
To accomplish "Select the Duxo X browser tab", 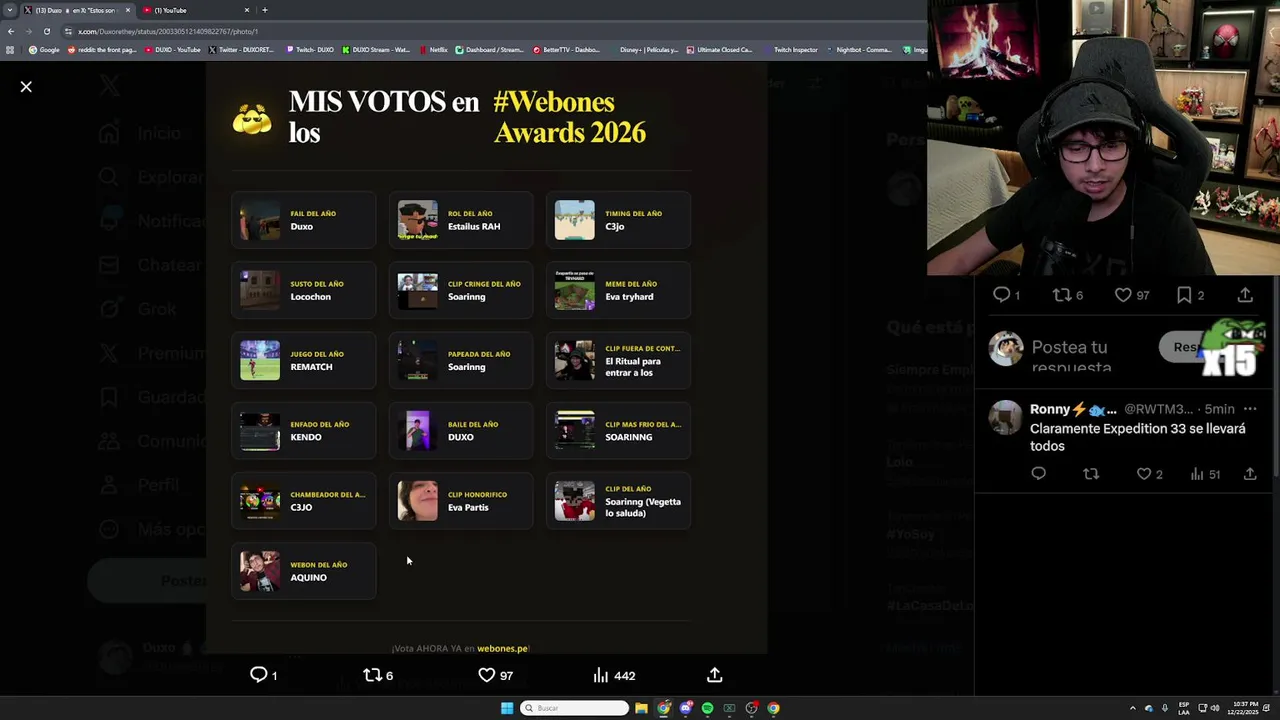I will (x=76, y=10).
